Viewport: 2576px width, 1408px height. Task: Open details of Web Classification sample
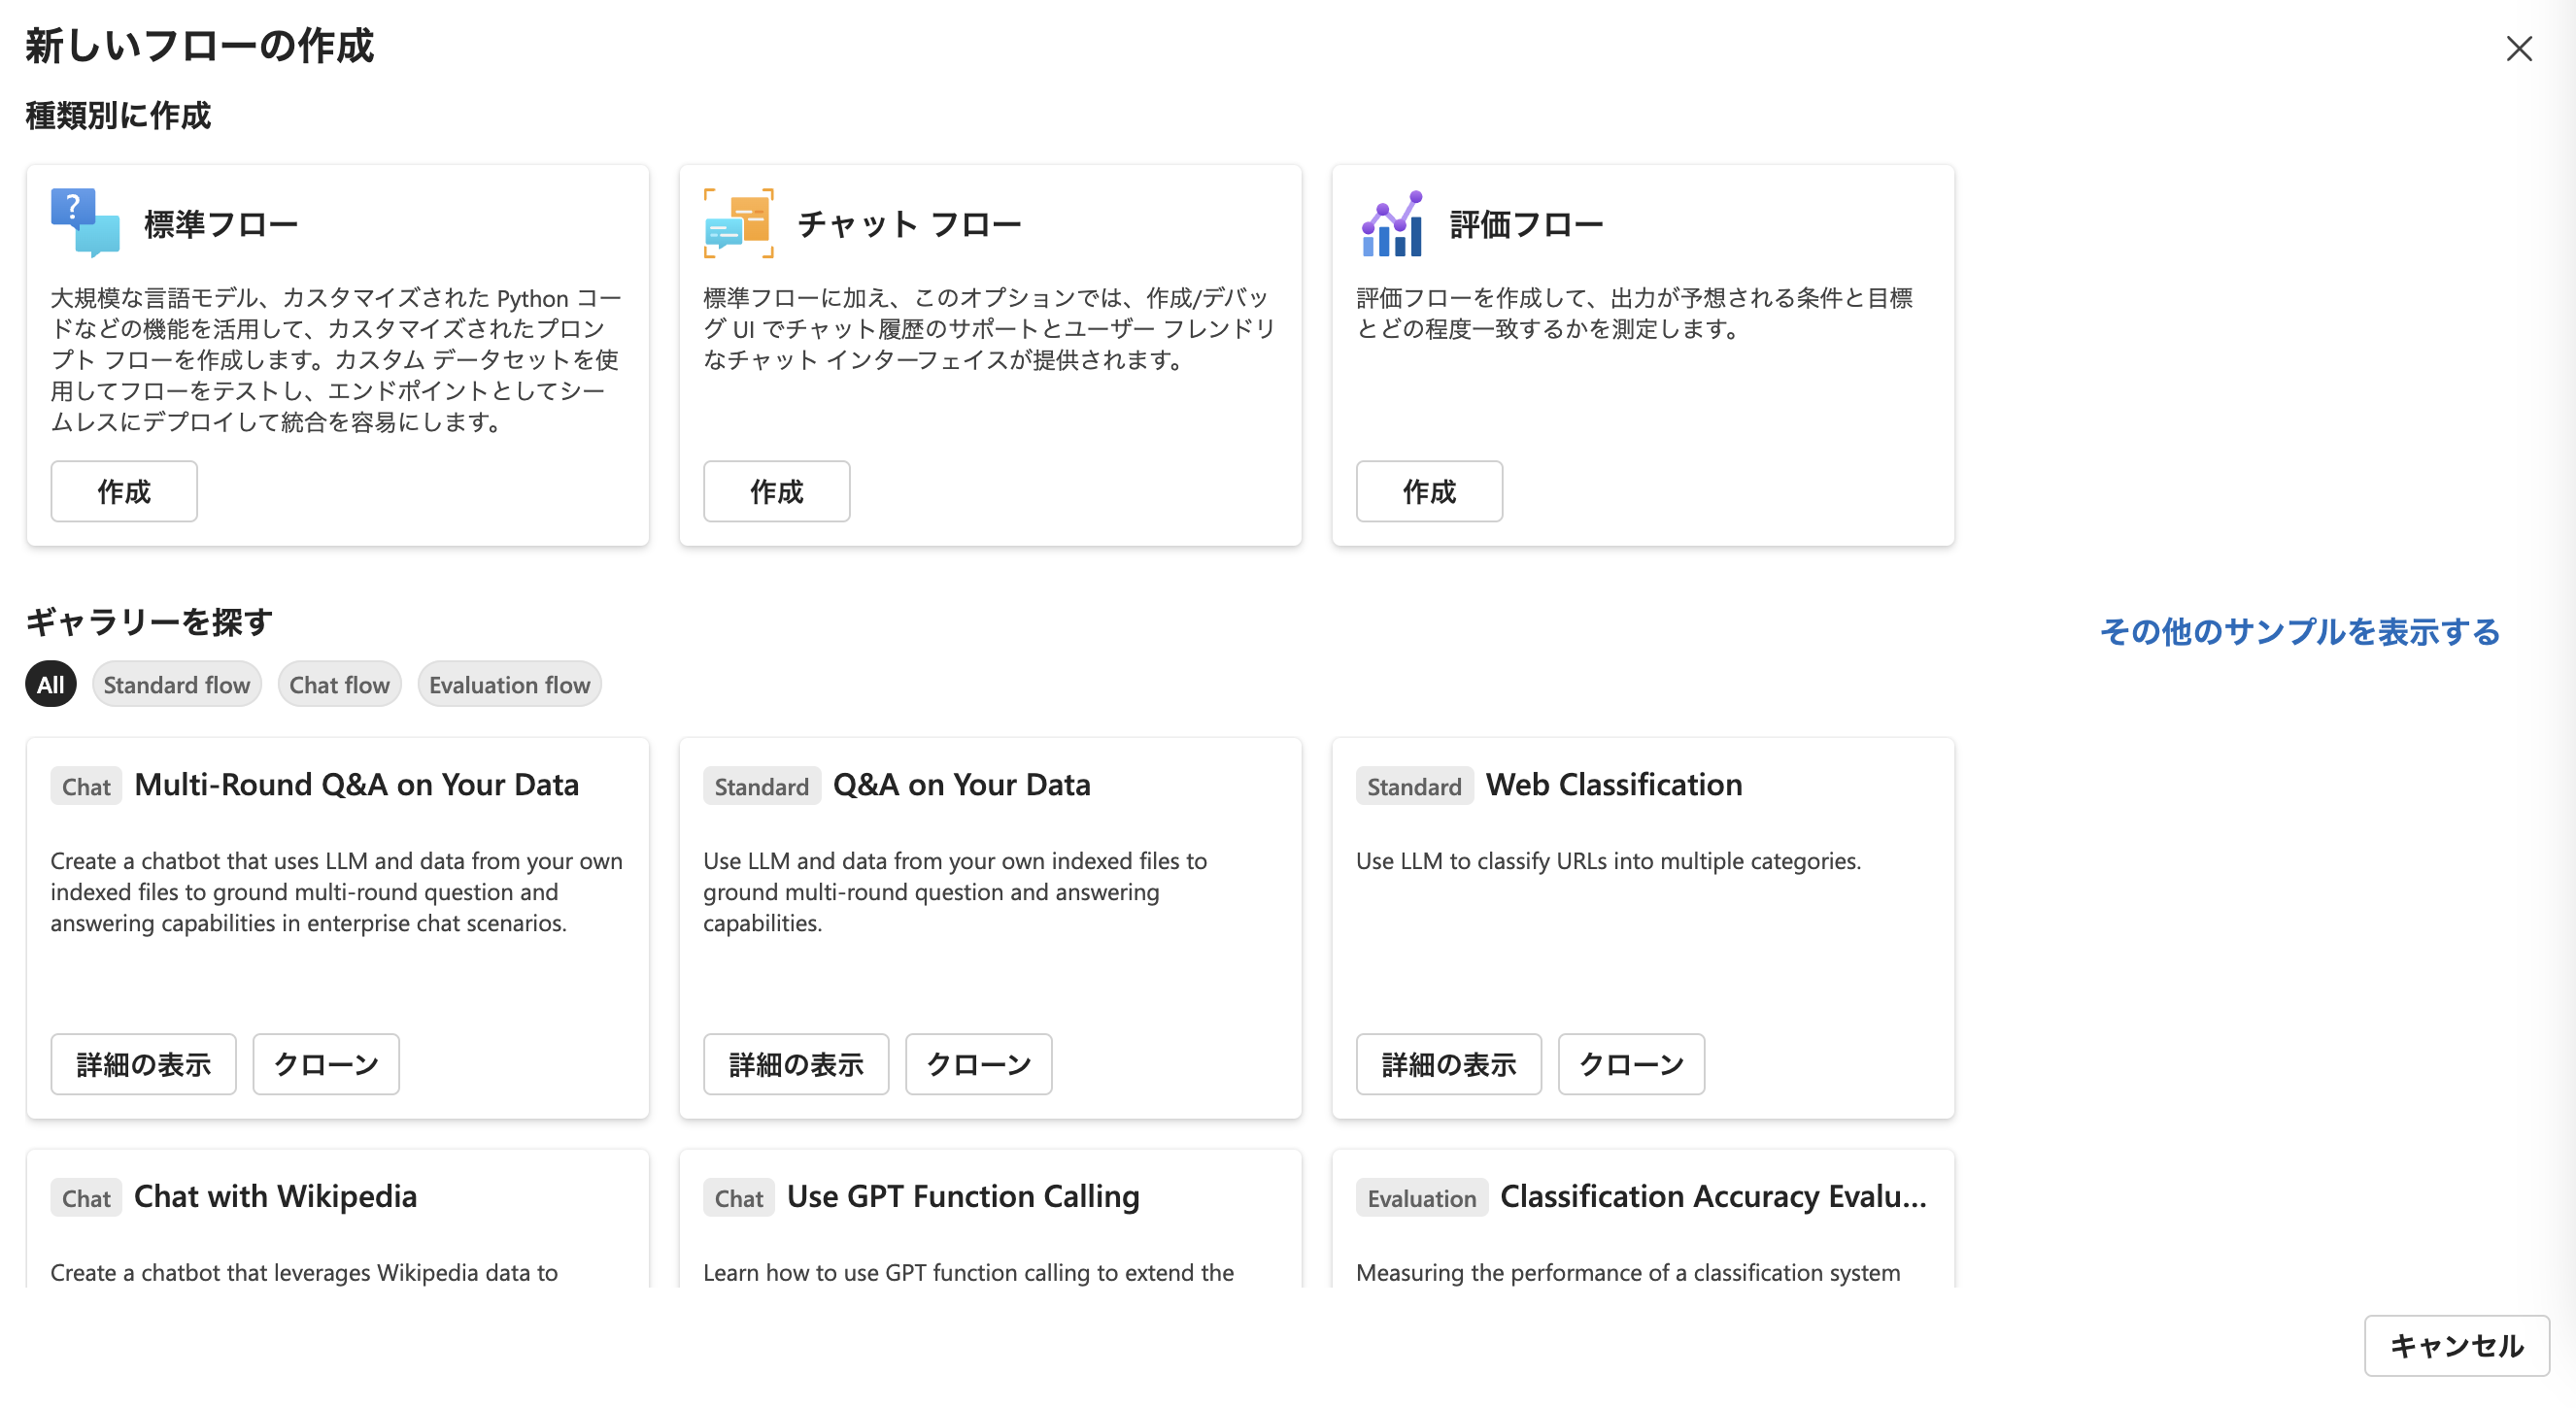(1448, 1064)
